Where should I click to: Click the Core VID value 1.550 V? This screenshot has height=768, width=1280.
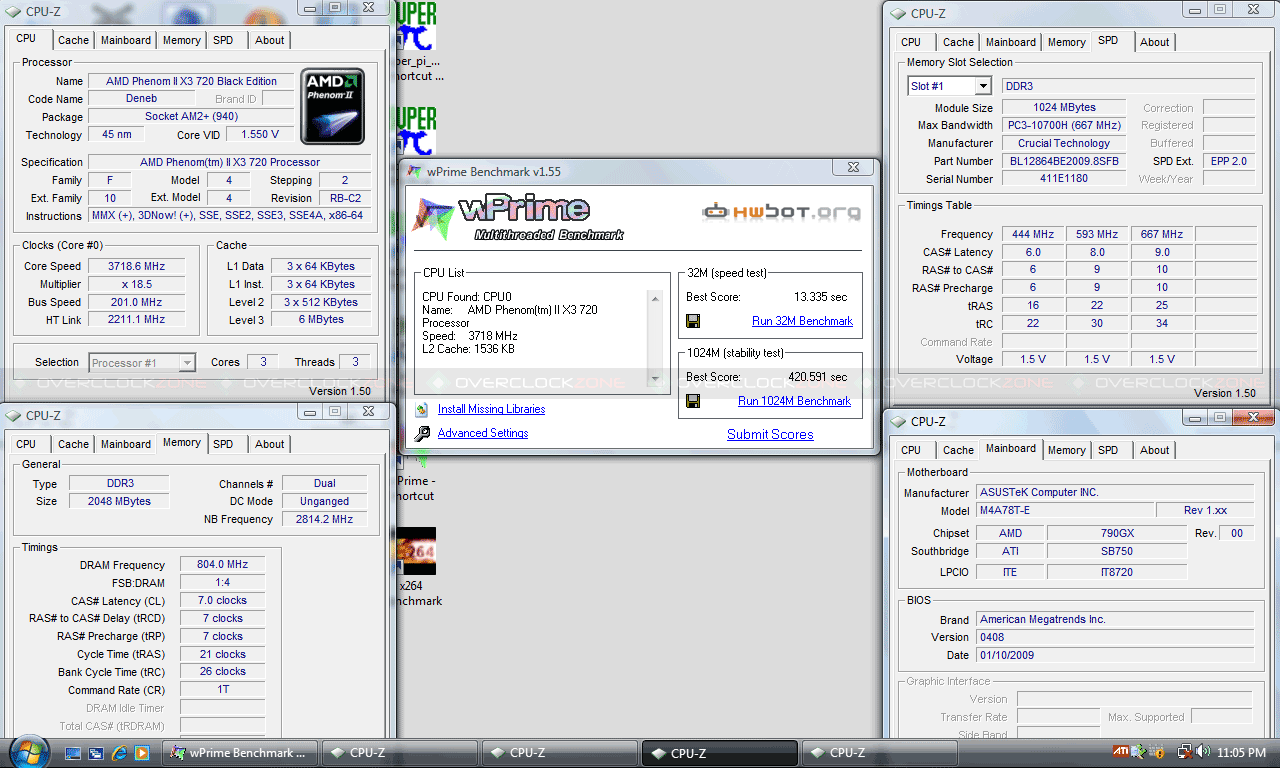pyautogui.click(x=261, y=134)
